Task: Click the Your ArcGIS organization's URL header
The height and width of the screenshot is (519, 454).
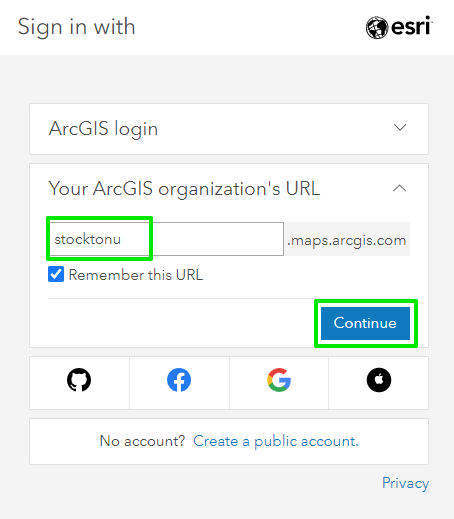Action: [184, 189]
